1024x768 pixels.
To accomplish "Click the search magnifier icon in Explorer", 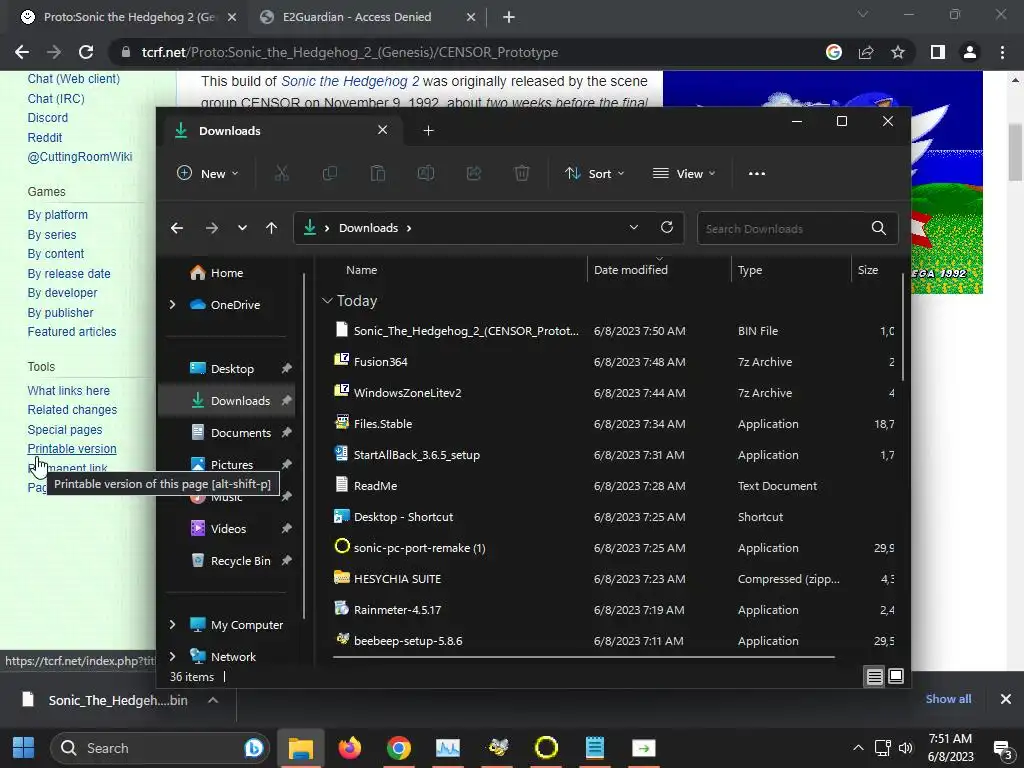I will pyautogui.click(x=879, y=228).
